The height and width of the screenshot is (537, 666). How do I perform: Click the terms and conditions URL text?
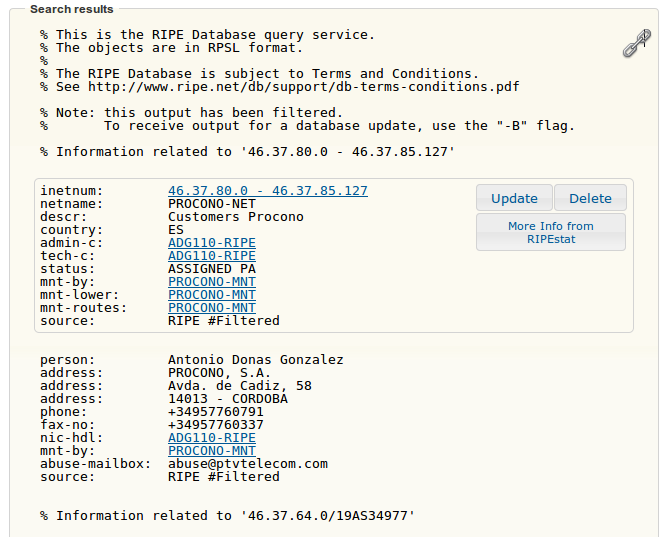pyautogui.click(x=304, y=87)
